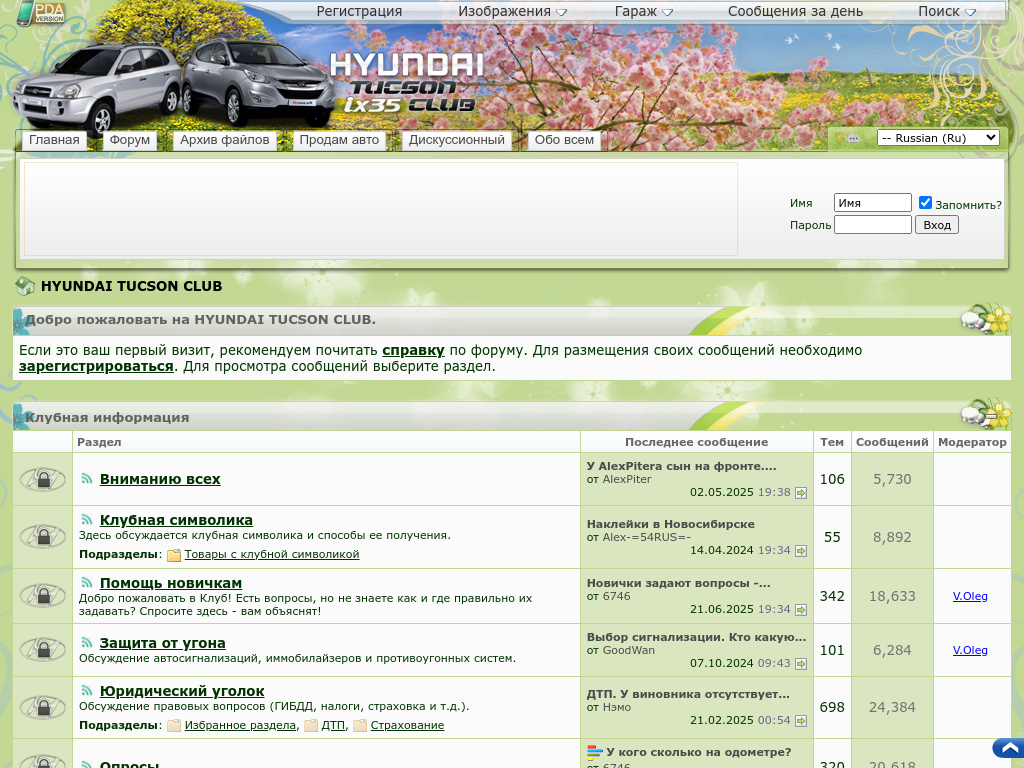Open the language selector Russian (Ru)

pyautogui.click(x=937, y=138)
